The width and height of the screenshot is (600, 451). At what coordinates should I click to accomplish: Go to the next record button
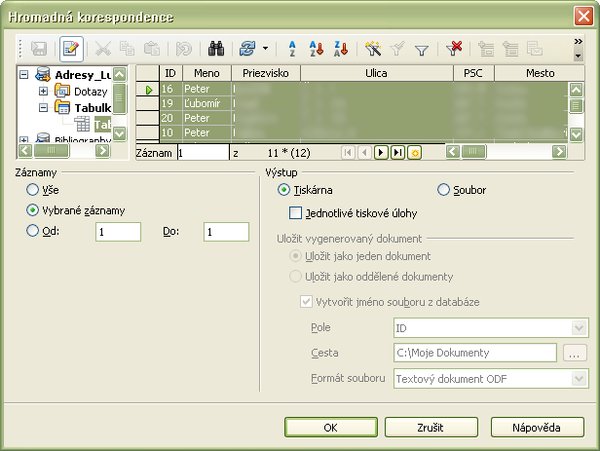coord(381,153)
